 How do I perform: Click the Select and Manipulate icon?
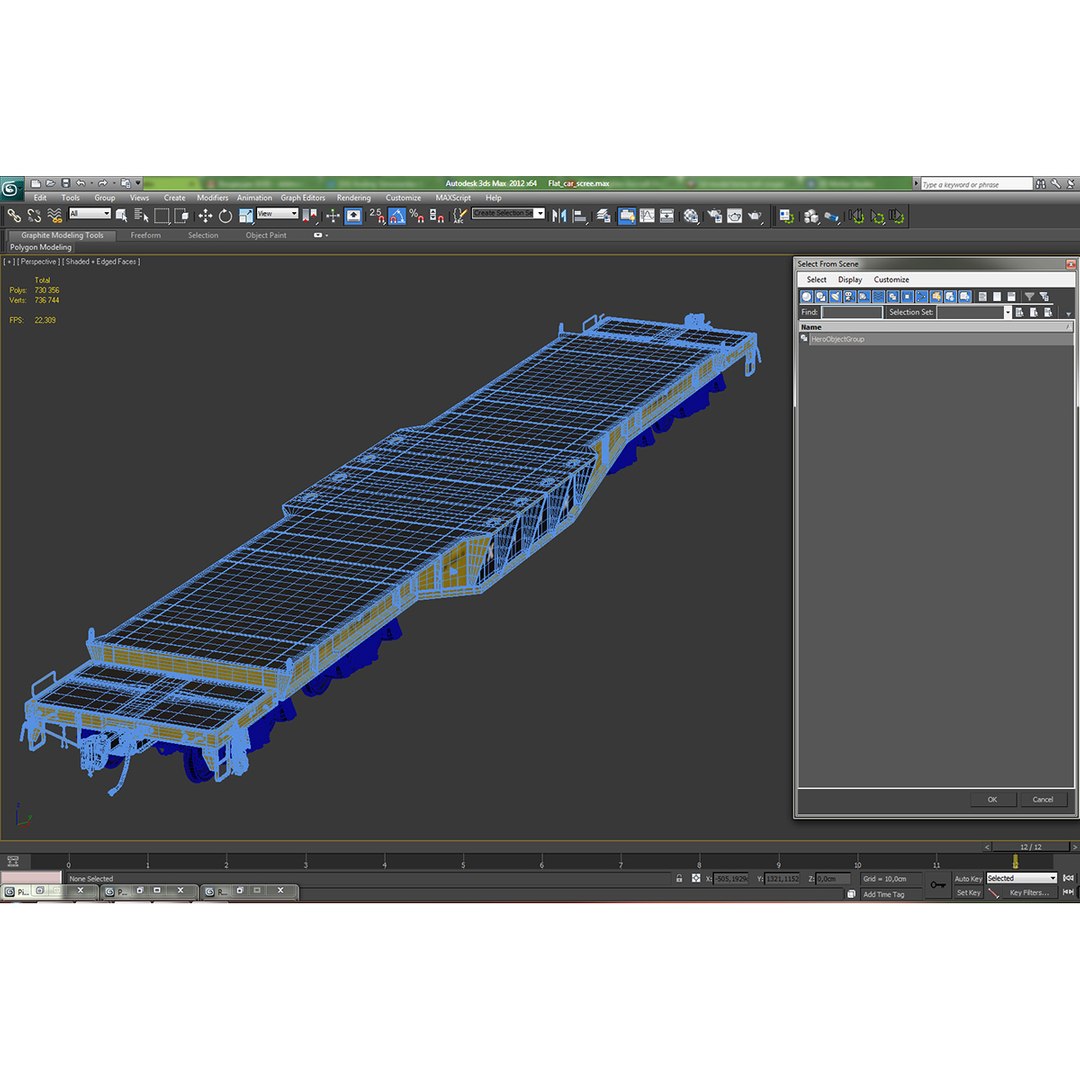pos(333,216)
